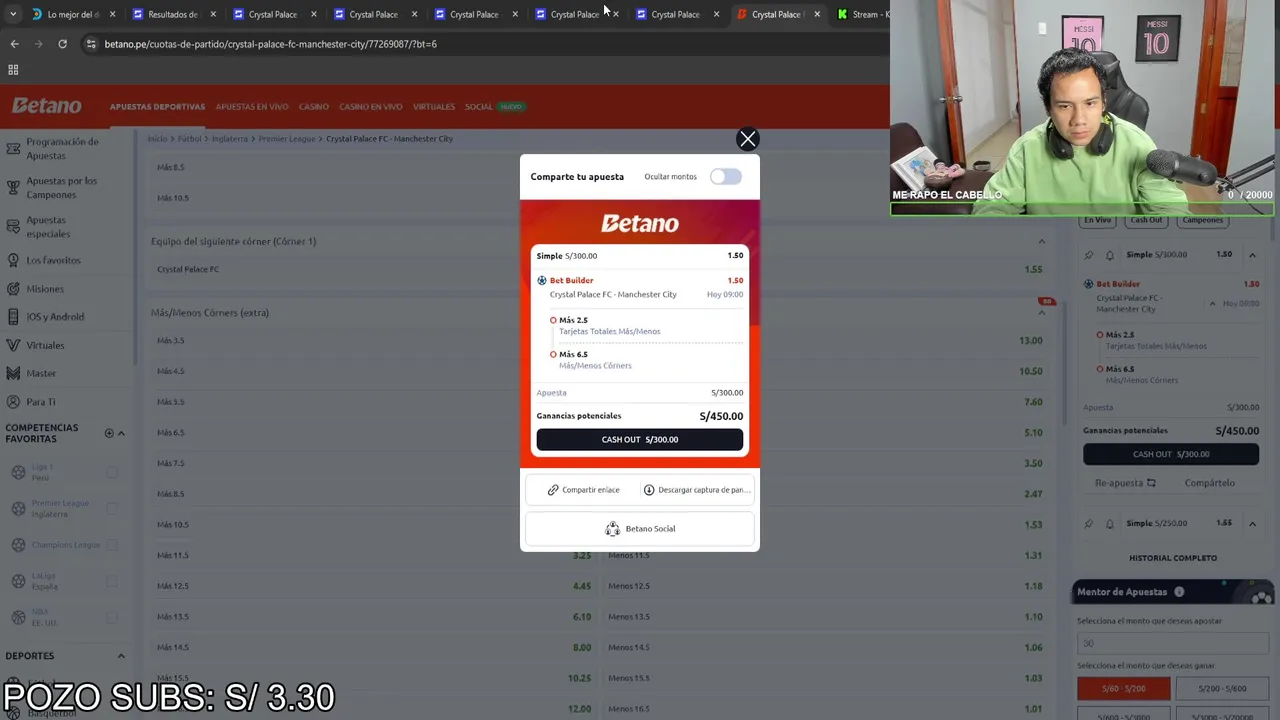Open the browser apps grid icon
This screenshot has height=720, width=1280.
[x=13, y=70]
